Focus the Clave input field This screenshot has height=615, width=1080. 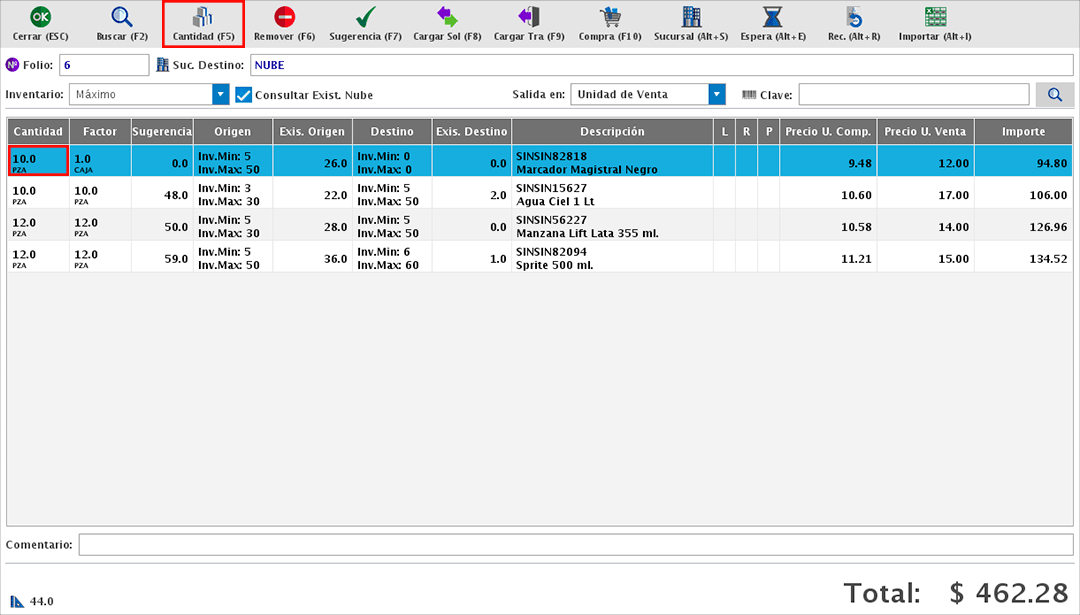click(x=913, y=95)
